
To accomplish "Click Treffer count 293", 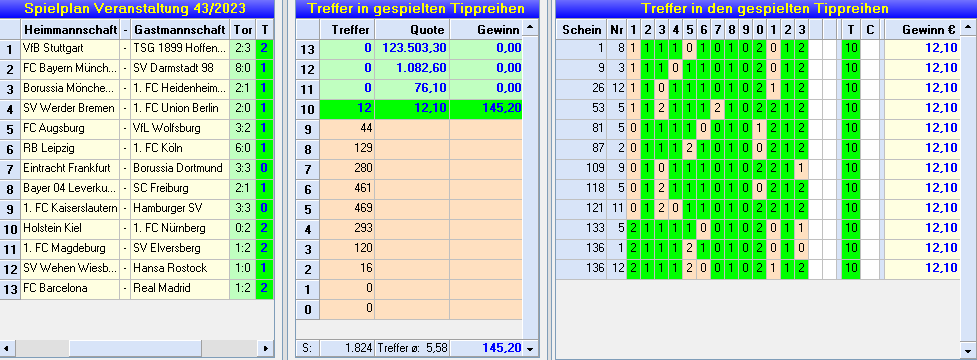I will 347,228.
